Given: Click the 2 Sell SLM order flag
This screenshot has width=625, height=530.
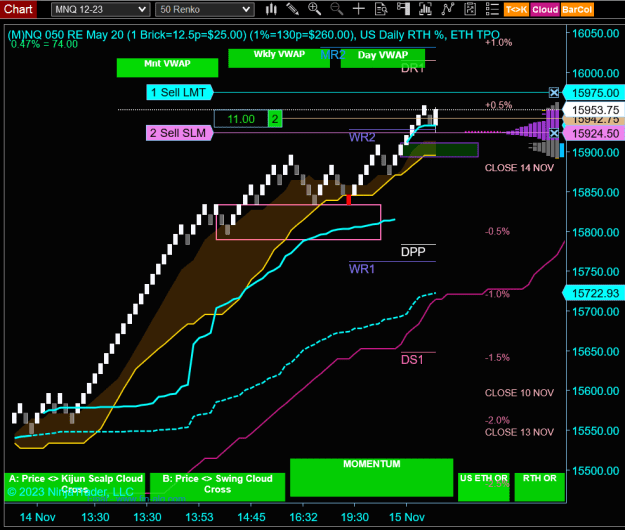Looking at the screenshot, I should coord(179,133).
